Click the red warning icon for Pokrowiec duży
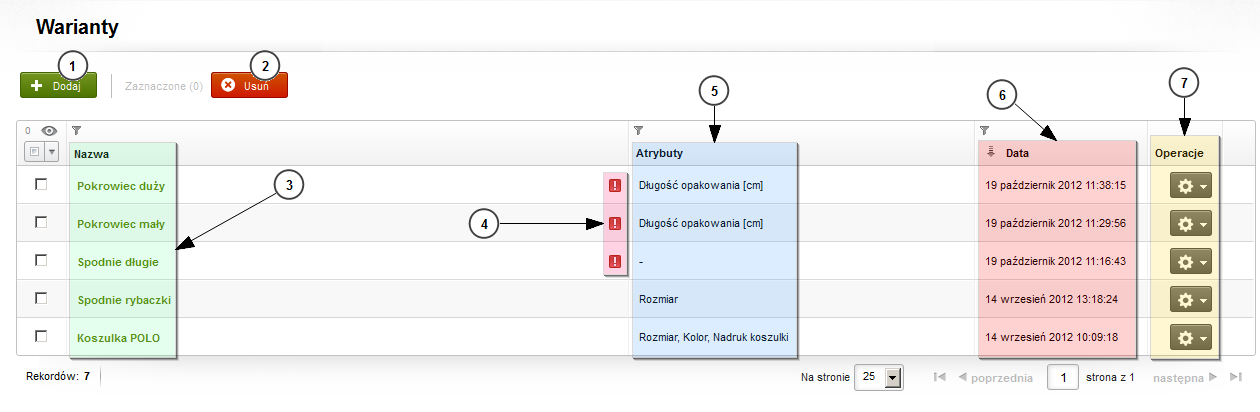Screen dimensions: 1260x412 (x=614, y=186)
